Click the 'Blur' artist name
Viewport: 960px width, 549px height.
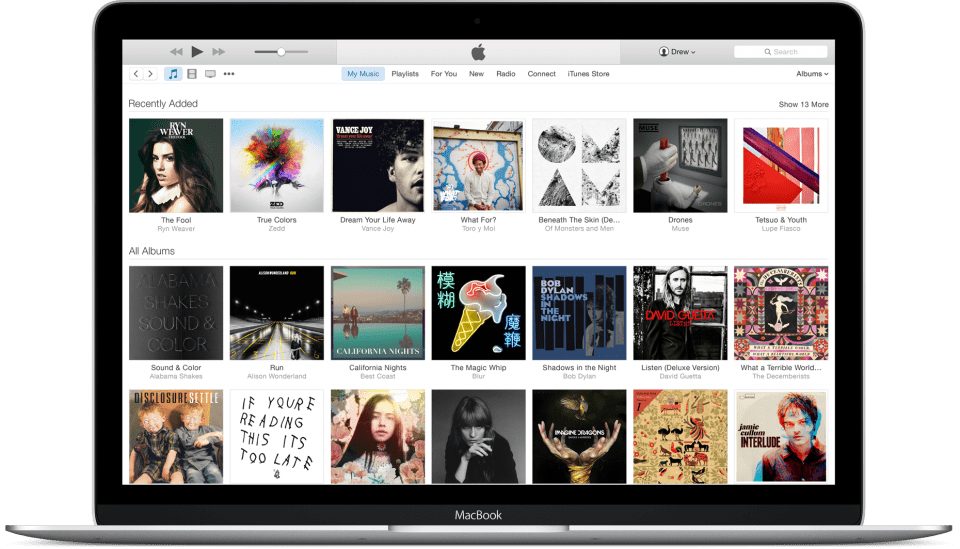coord(478,376)
